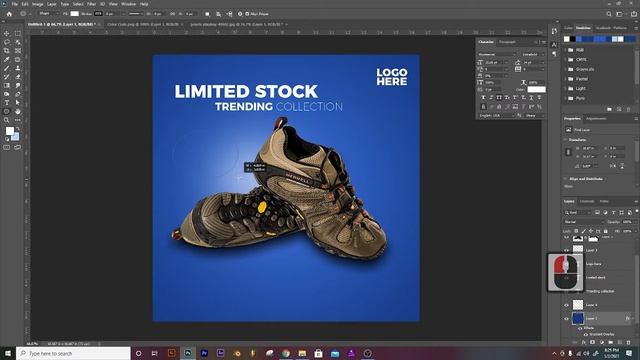The height and width of the screenshot is (360, 640).
Task: Click the gear settings icon in options bar
Action: click(240, 14)
